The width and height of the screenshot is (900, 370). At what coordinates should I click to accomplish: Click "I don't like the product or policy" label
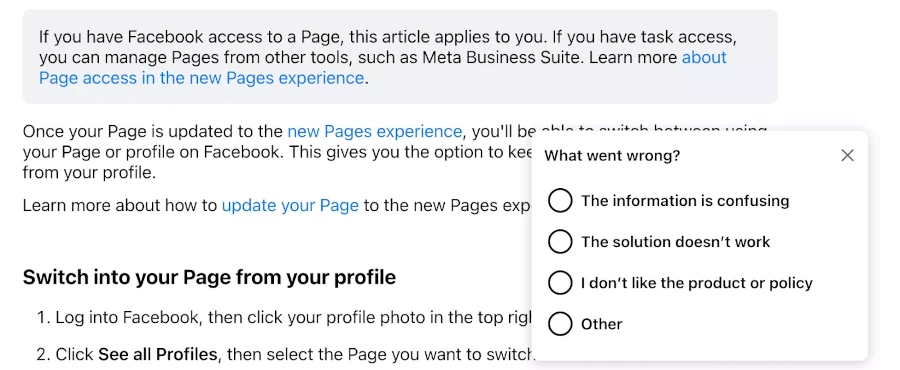point(697,283)
